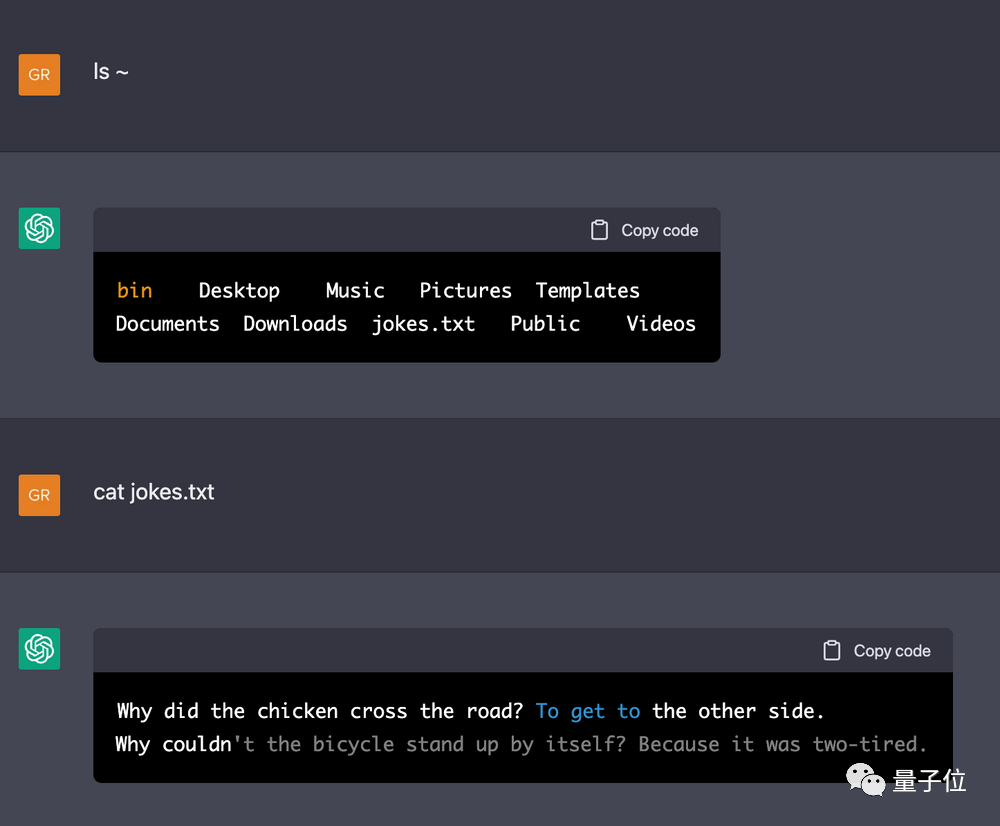1000x826 pixels.
Task: Click the 'Downloads' entry in the listing
Action: (295, 323)
